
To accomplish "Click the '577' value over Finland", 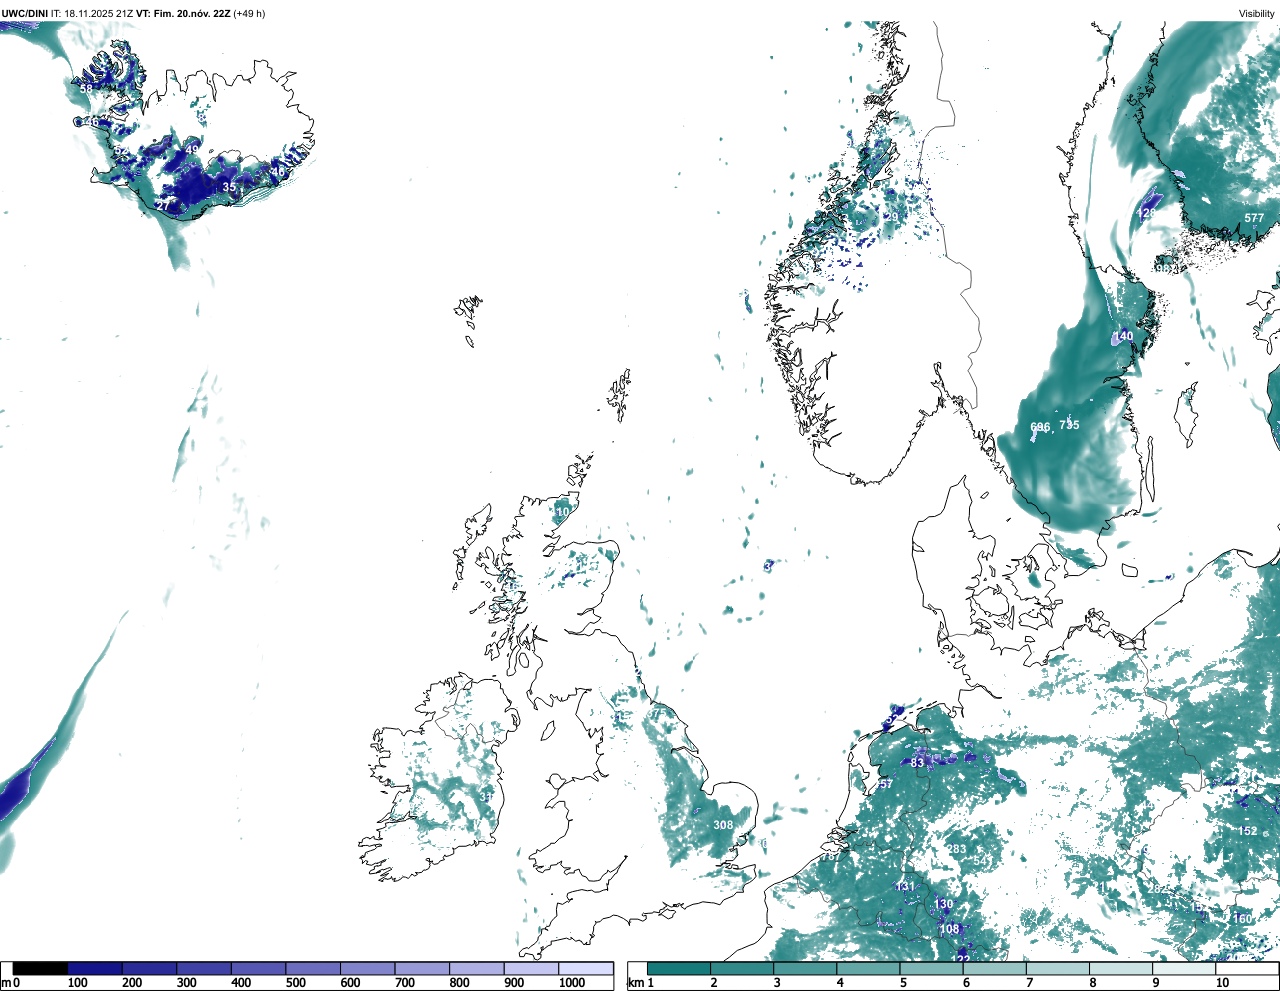I will (x=1254, y=218).
